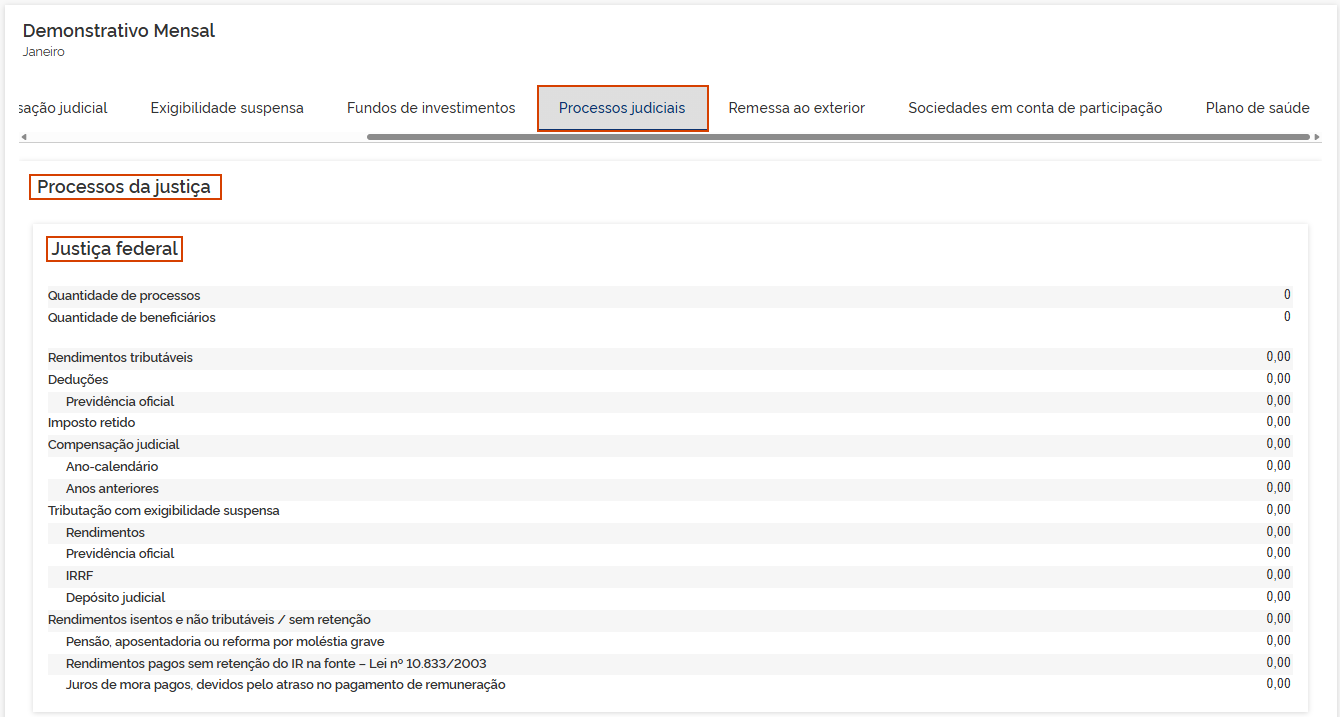
Task: Go to Remessa ao exterior tab
Action: click(x=796, y=108)
